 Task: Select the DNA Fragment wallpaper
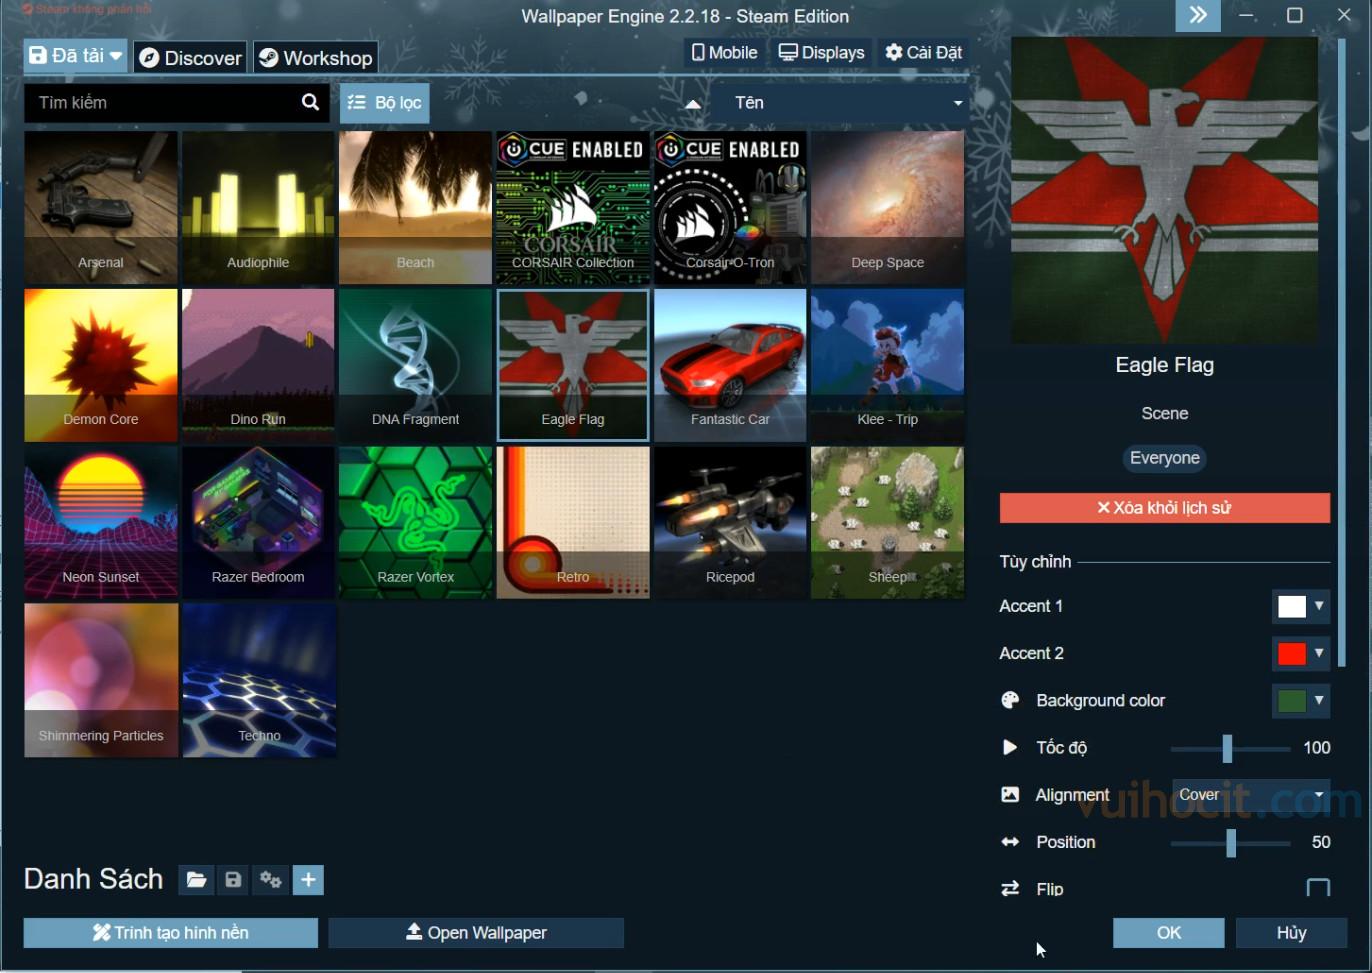click(x=415, y=365)
